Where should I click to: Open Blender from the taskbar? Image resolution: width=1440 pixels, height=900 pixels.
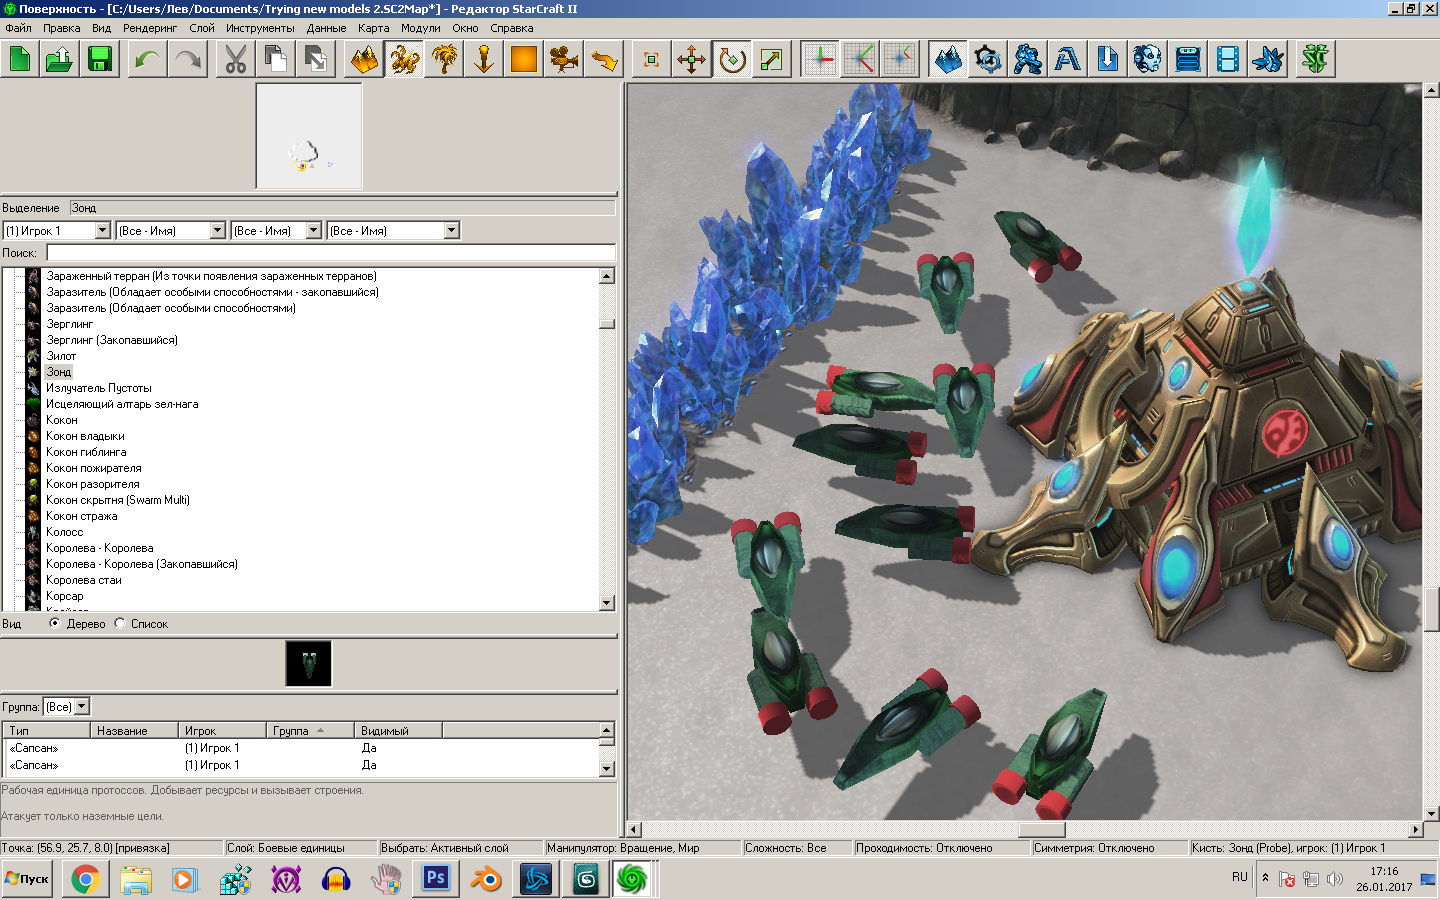(486, 879)
